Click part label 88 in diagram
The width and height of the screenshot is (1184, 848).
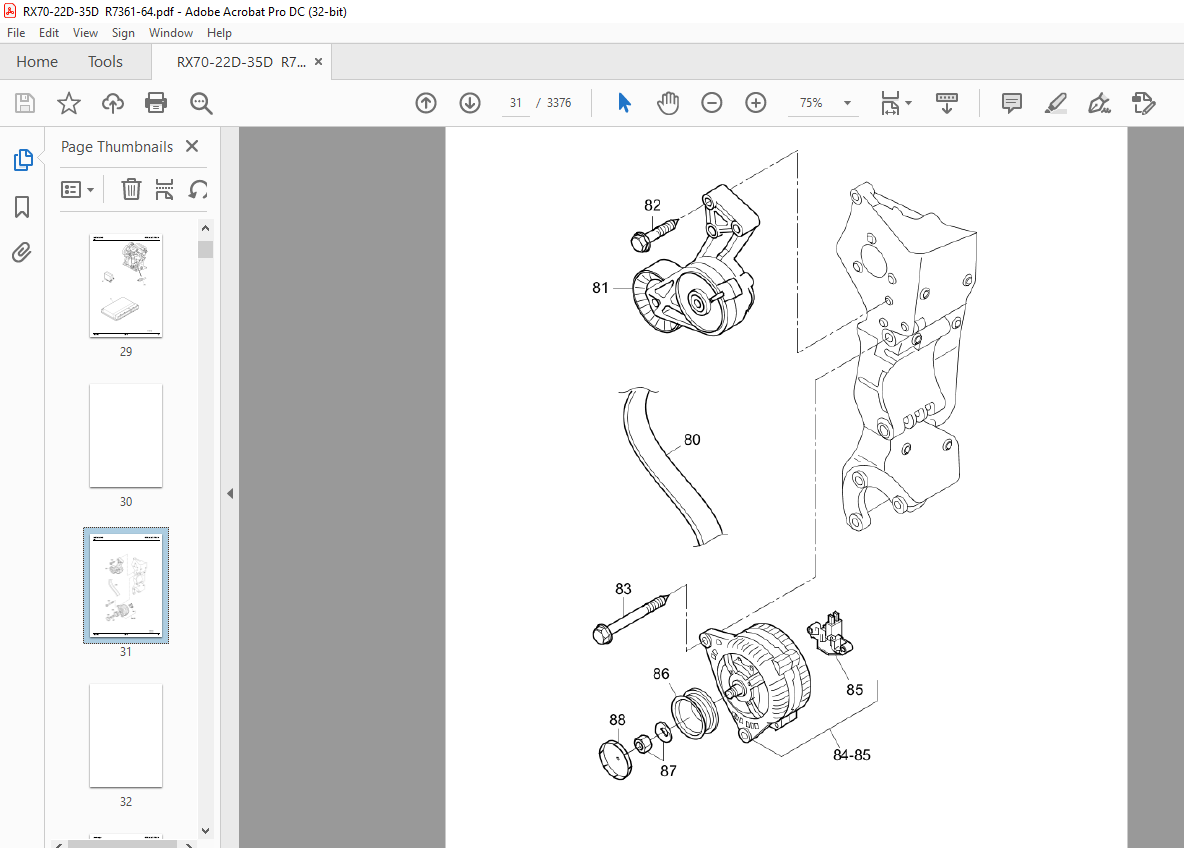(x=617, y=720)
